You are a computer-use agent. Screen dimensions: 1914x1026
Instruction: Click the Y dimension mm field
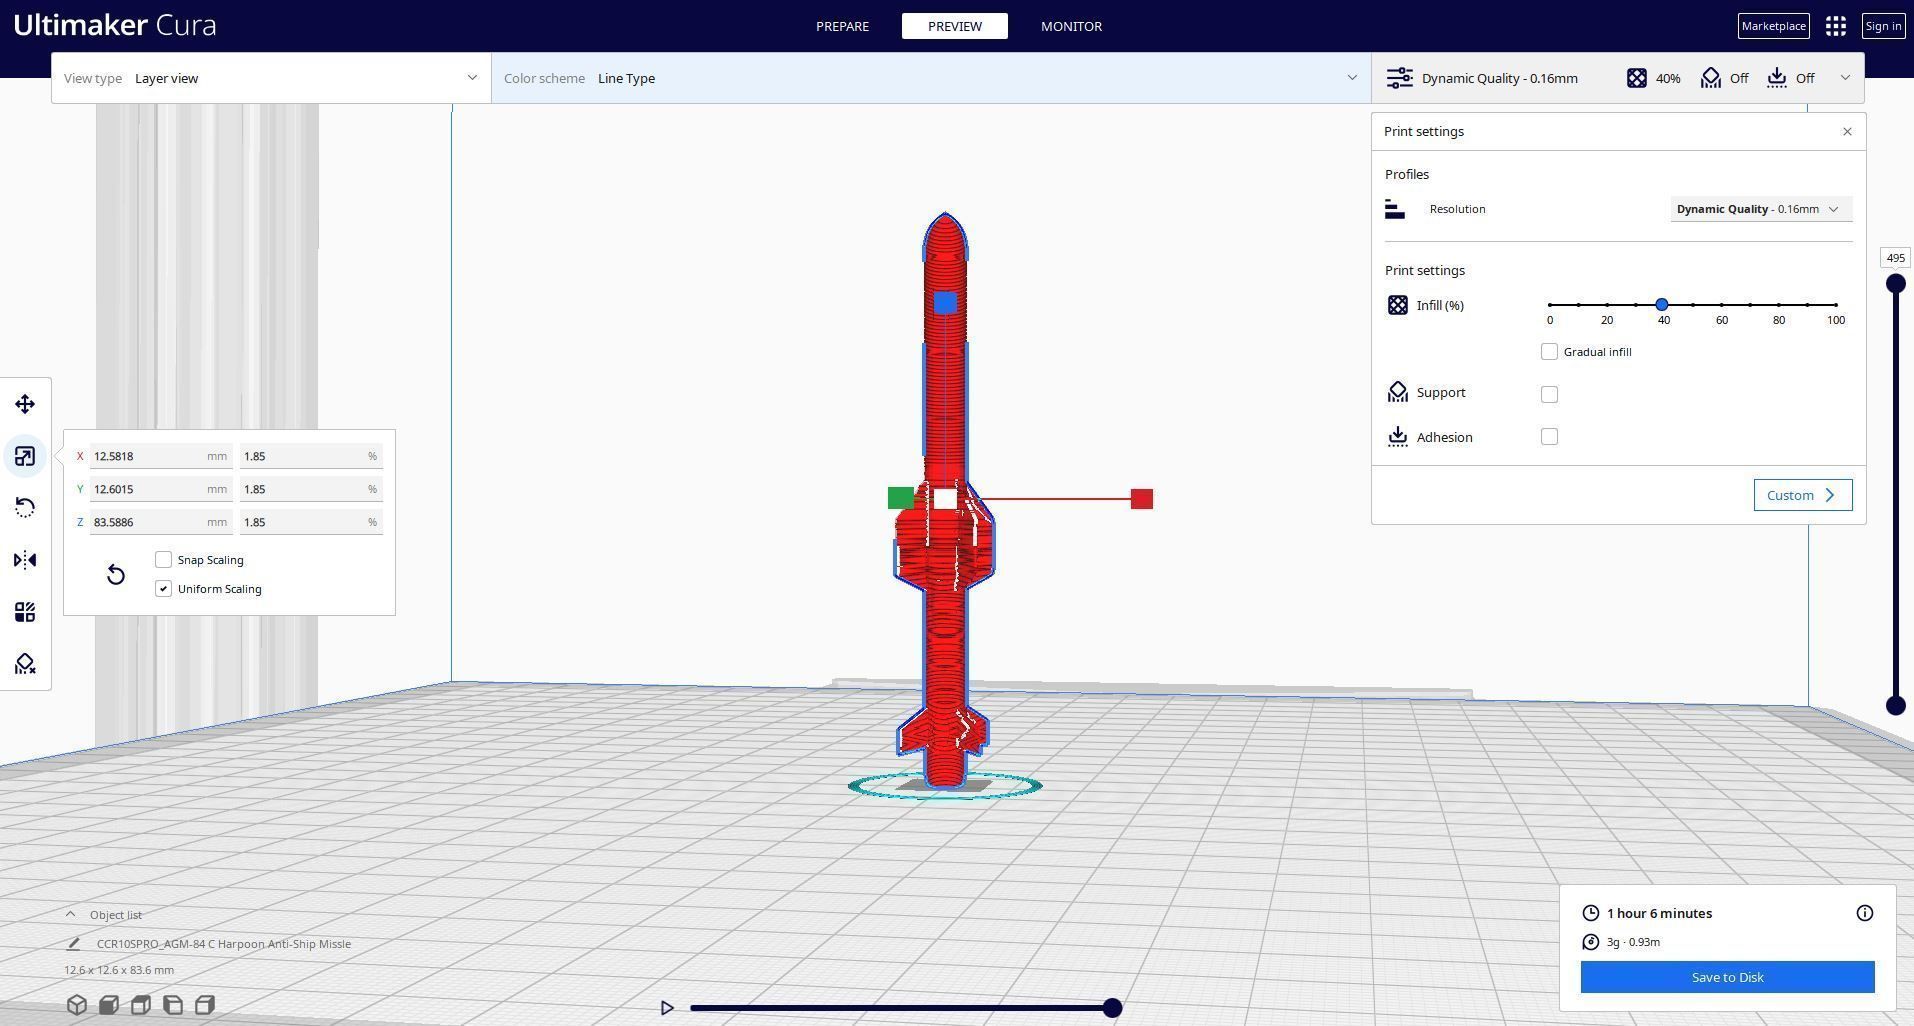tap(161, 489)
